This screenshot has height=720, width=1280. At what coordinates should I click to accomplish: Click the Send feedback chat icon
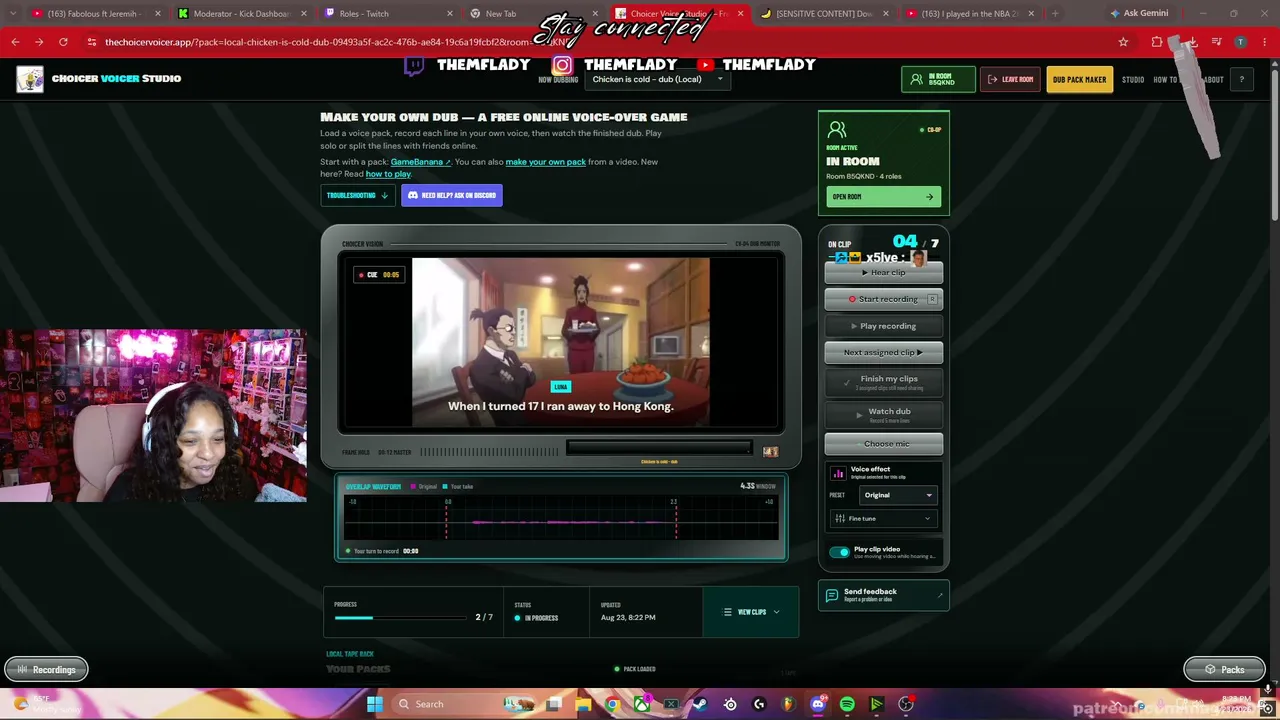[831, 595]
